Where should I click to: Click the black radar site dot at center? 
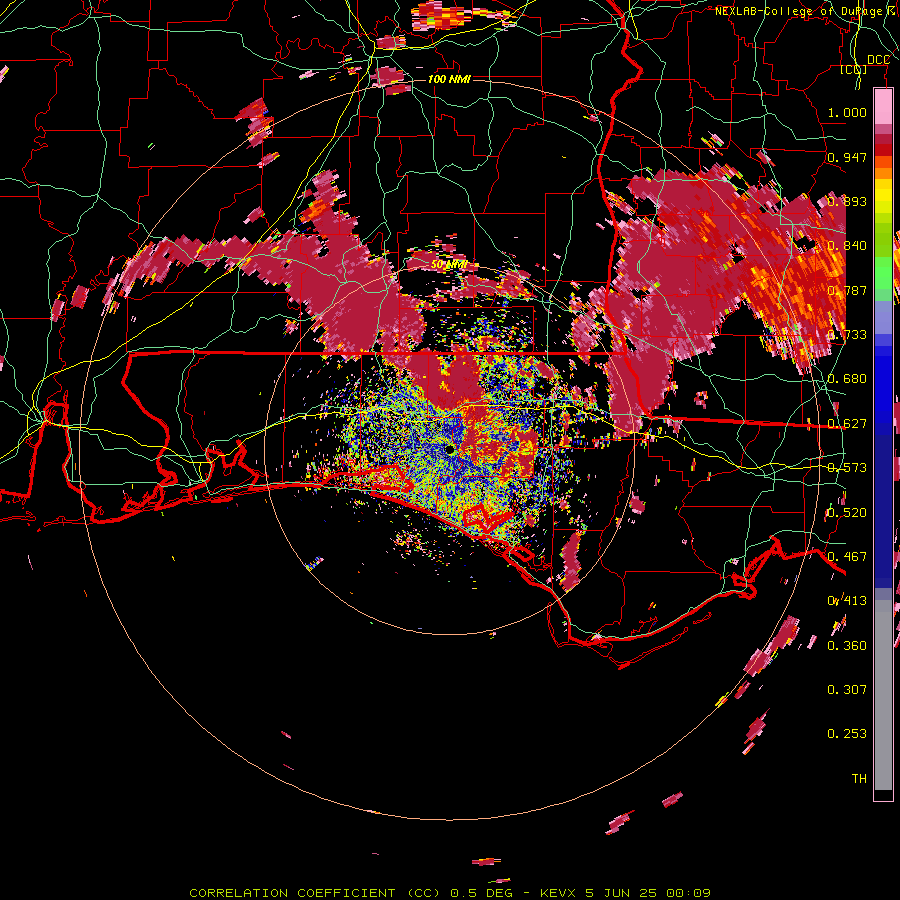click(450, 449)
